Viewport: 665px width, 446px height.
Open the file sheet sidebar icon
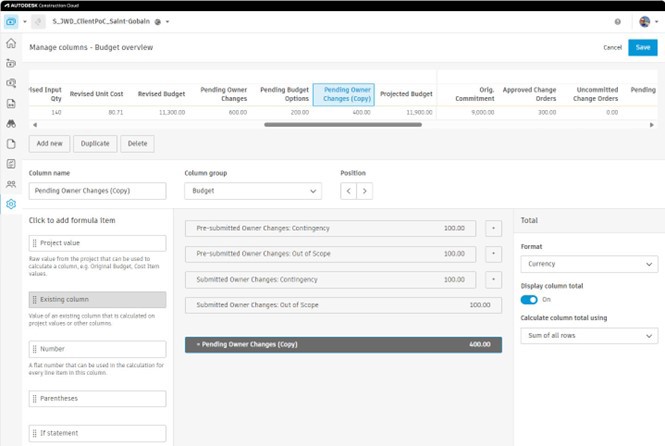click(x=11, y=104)
